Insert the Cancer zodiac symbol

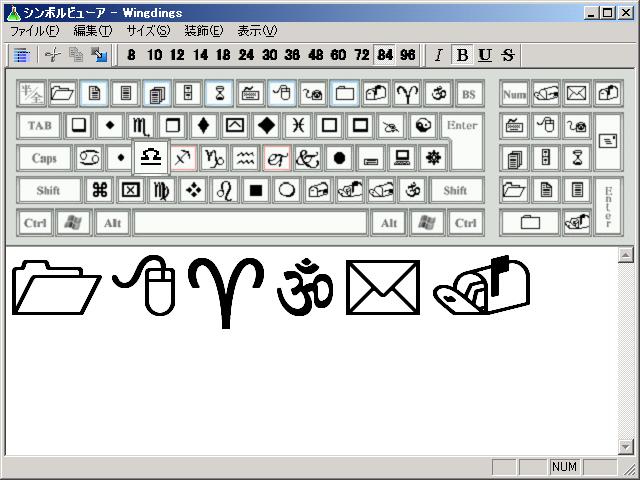89,158
